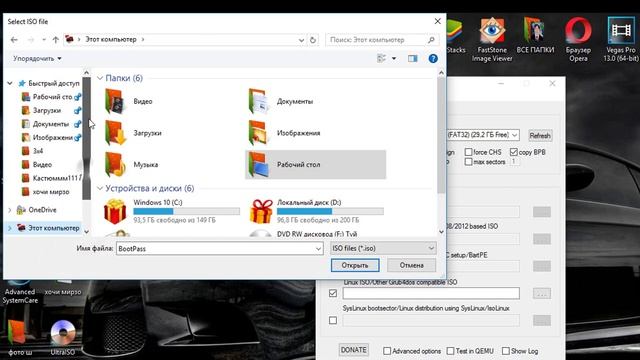Screen dimensions: 640x360
Task: Enable SysLinux bootsector checkbox
Action: [333, 320]
